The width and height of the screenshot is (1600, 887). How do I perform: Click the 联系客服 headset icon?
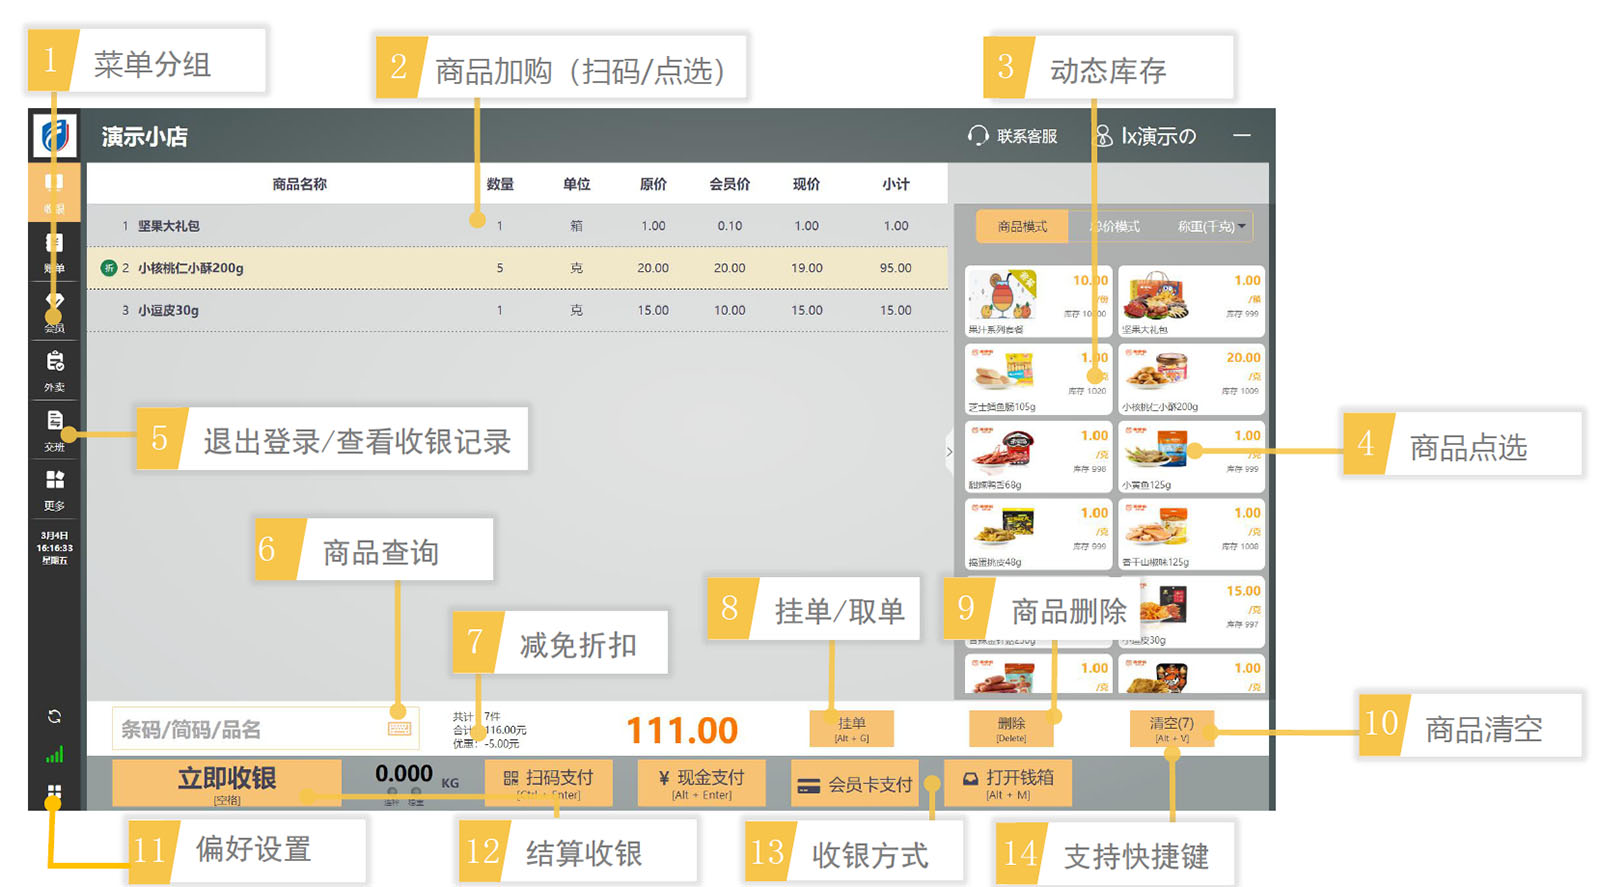point(977,136)
